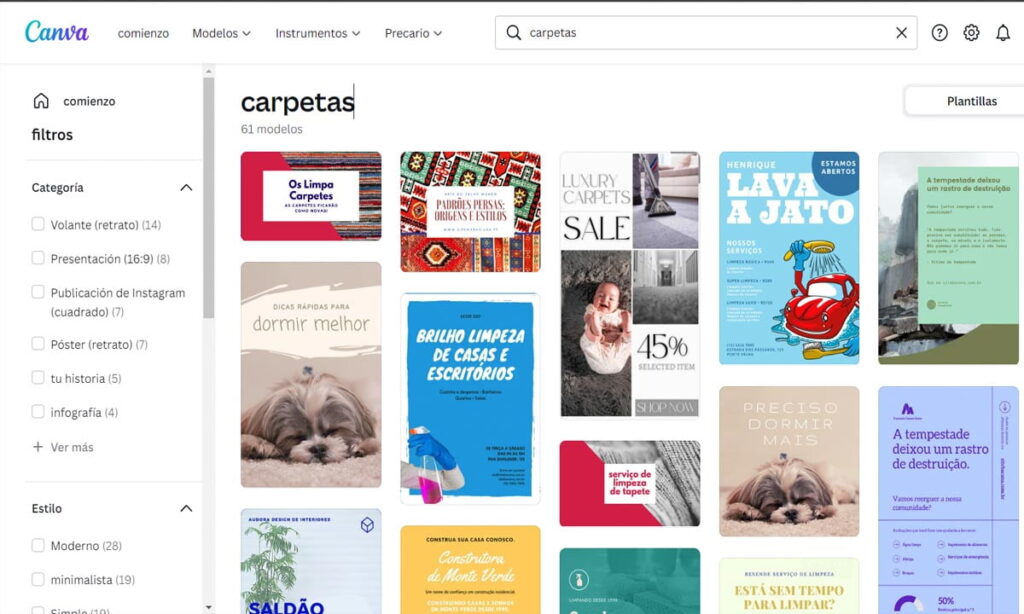Click the sidebar scrollbar thumb
The height and width of the screenshot is (614, 1024).
(x=208, y=198)
